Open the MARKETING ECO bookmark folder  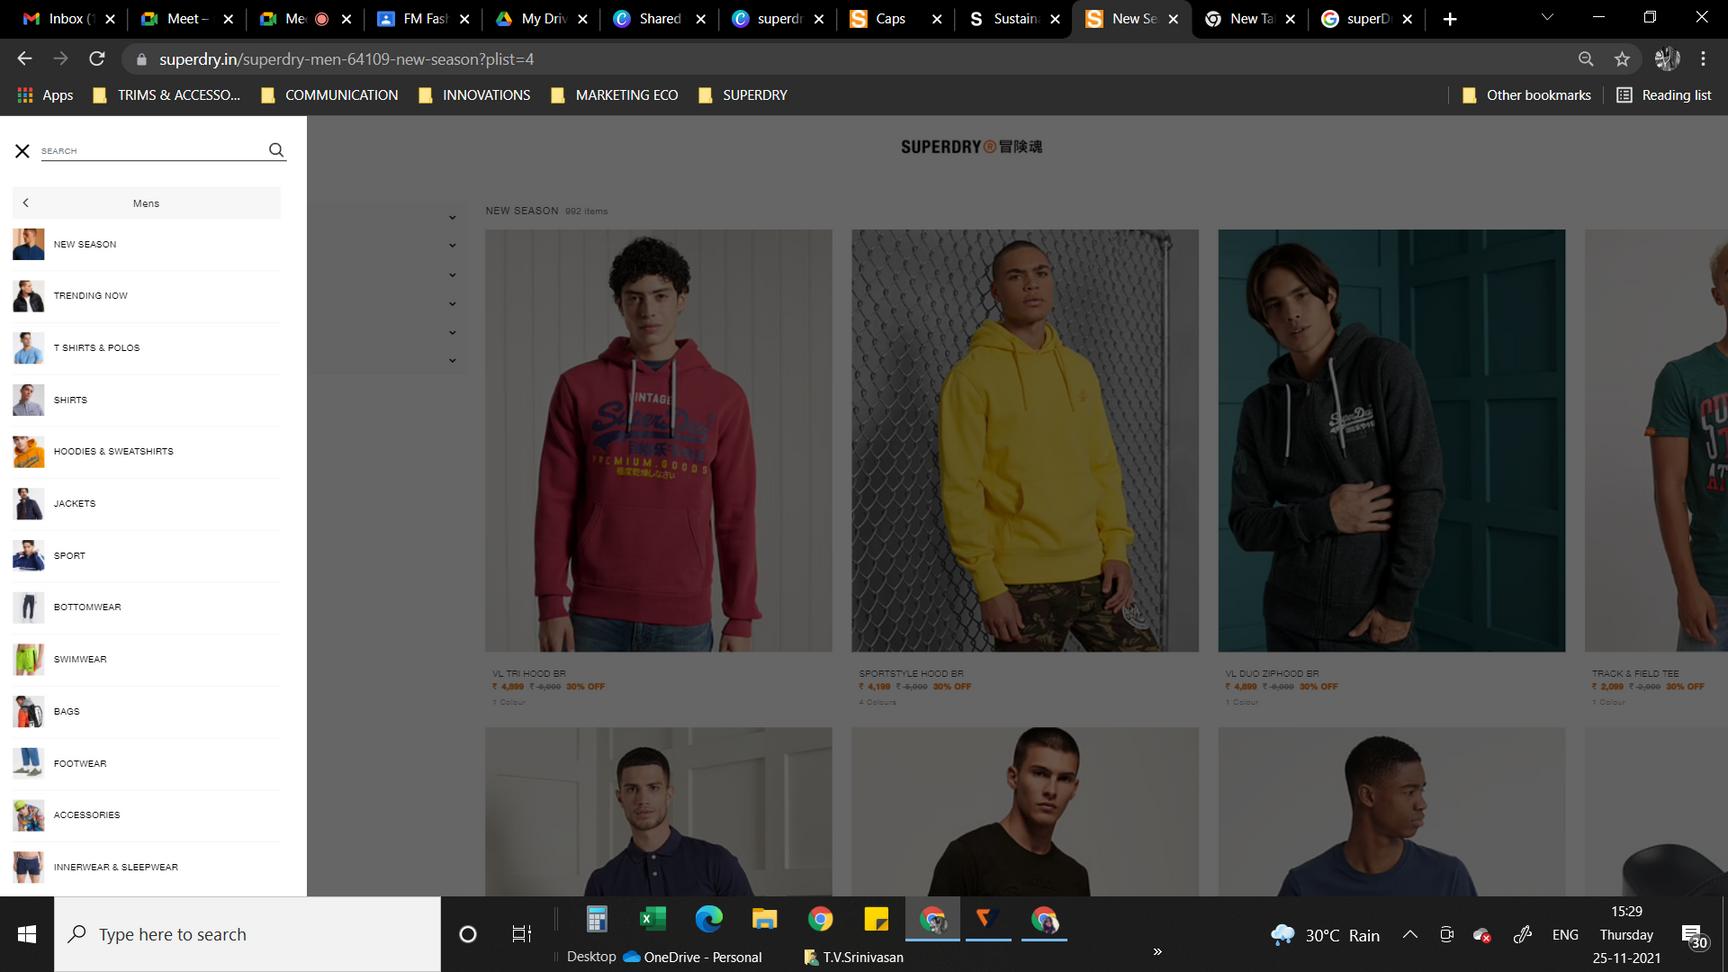[614, 95]
